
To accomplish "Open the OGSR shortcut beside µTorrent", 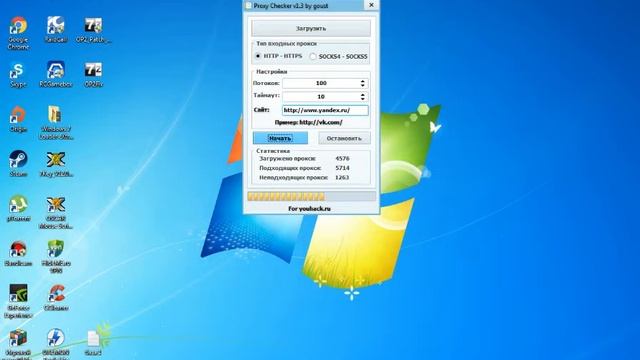I will click(x=56, y=205).
